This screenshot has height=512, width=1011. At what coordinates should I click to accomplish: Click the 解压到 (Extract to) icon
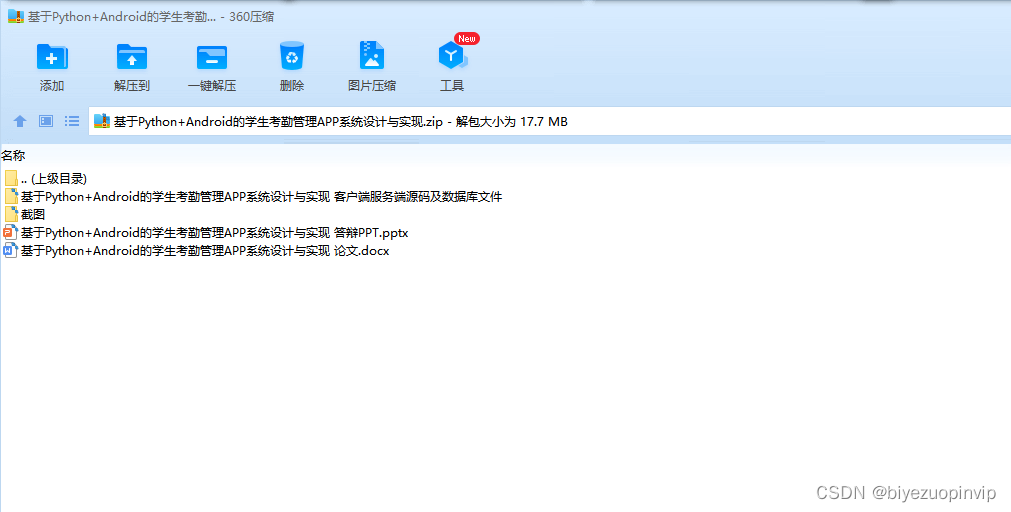pyautogui.click(x=132, y=57)
